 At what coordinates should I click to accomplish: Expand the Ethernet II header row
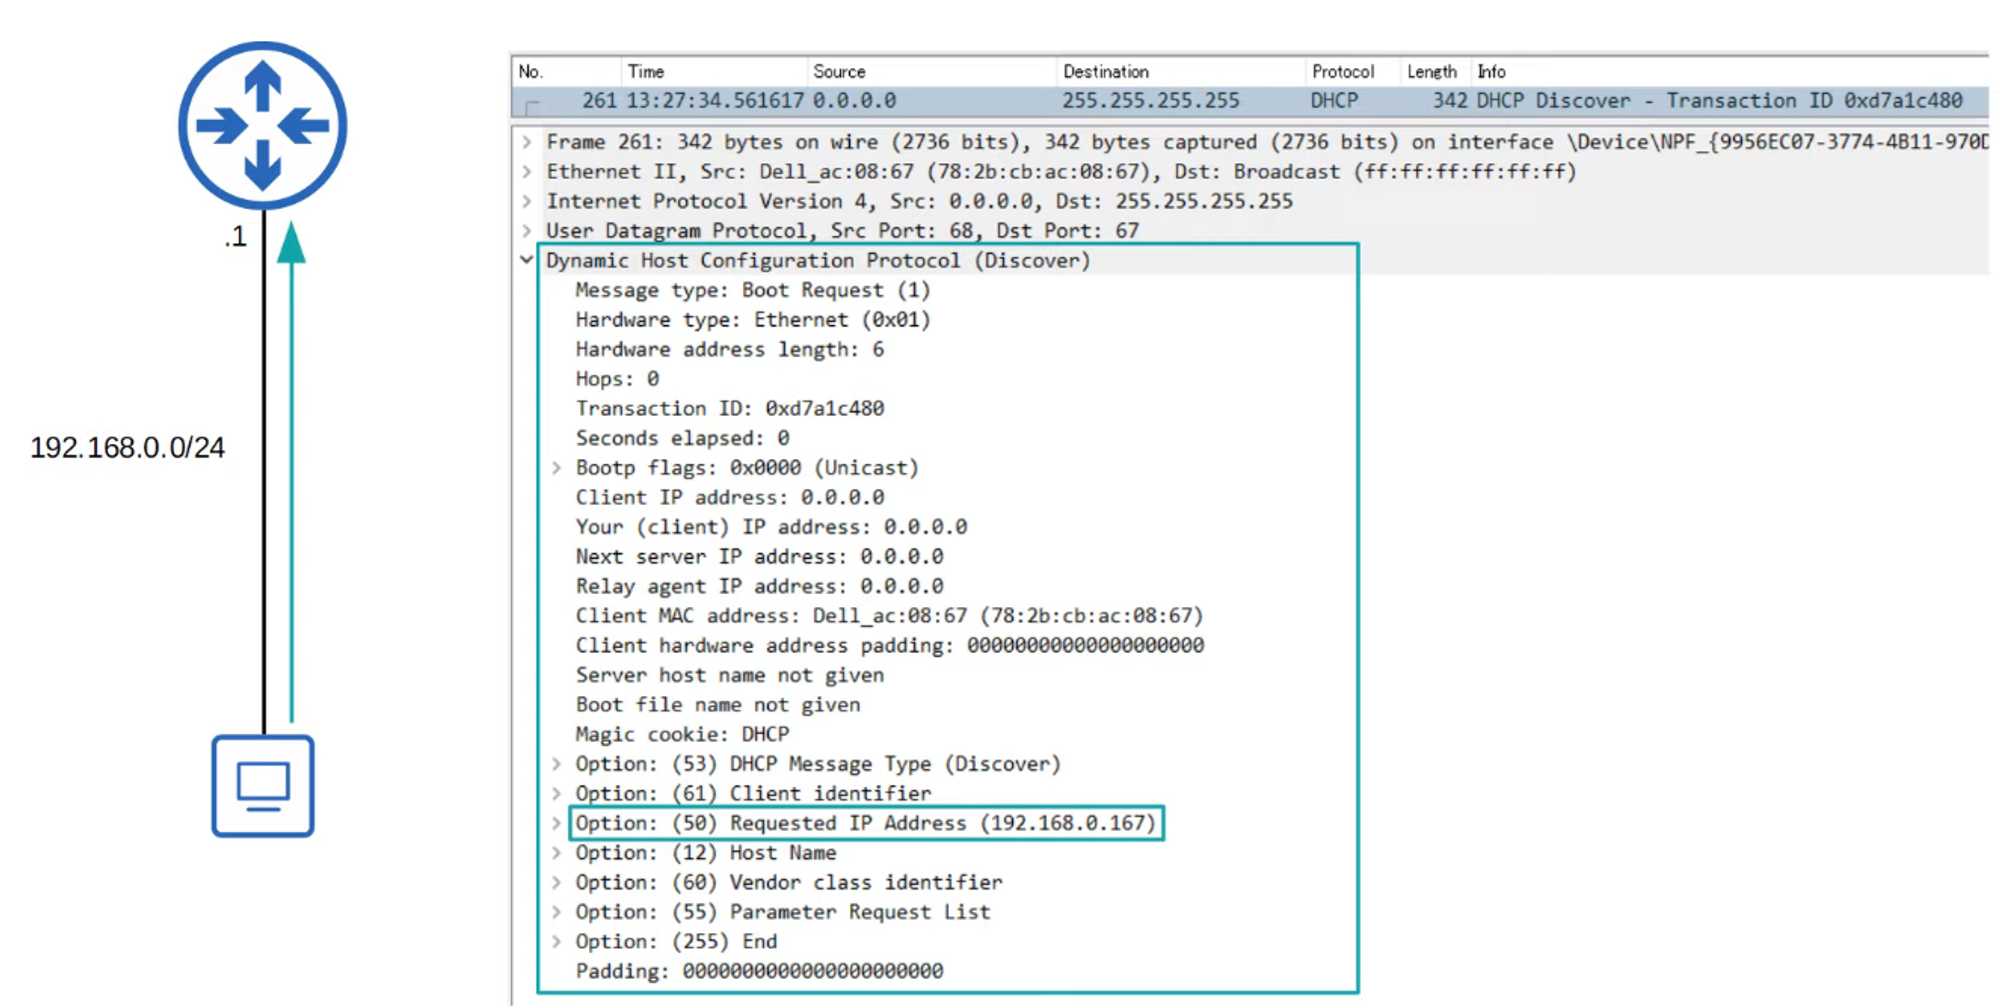pyautogui.click(x=527, y=172)
